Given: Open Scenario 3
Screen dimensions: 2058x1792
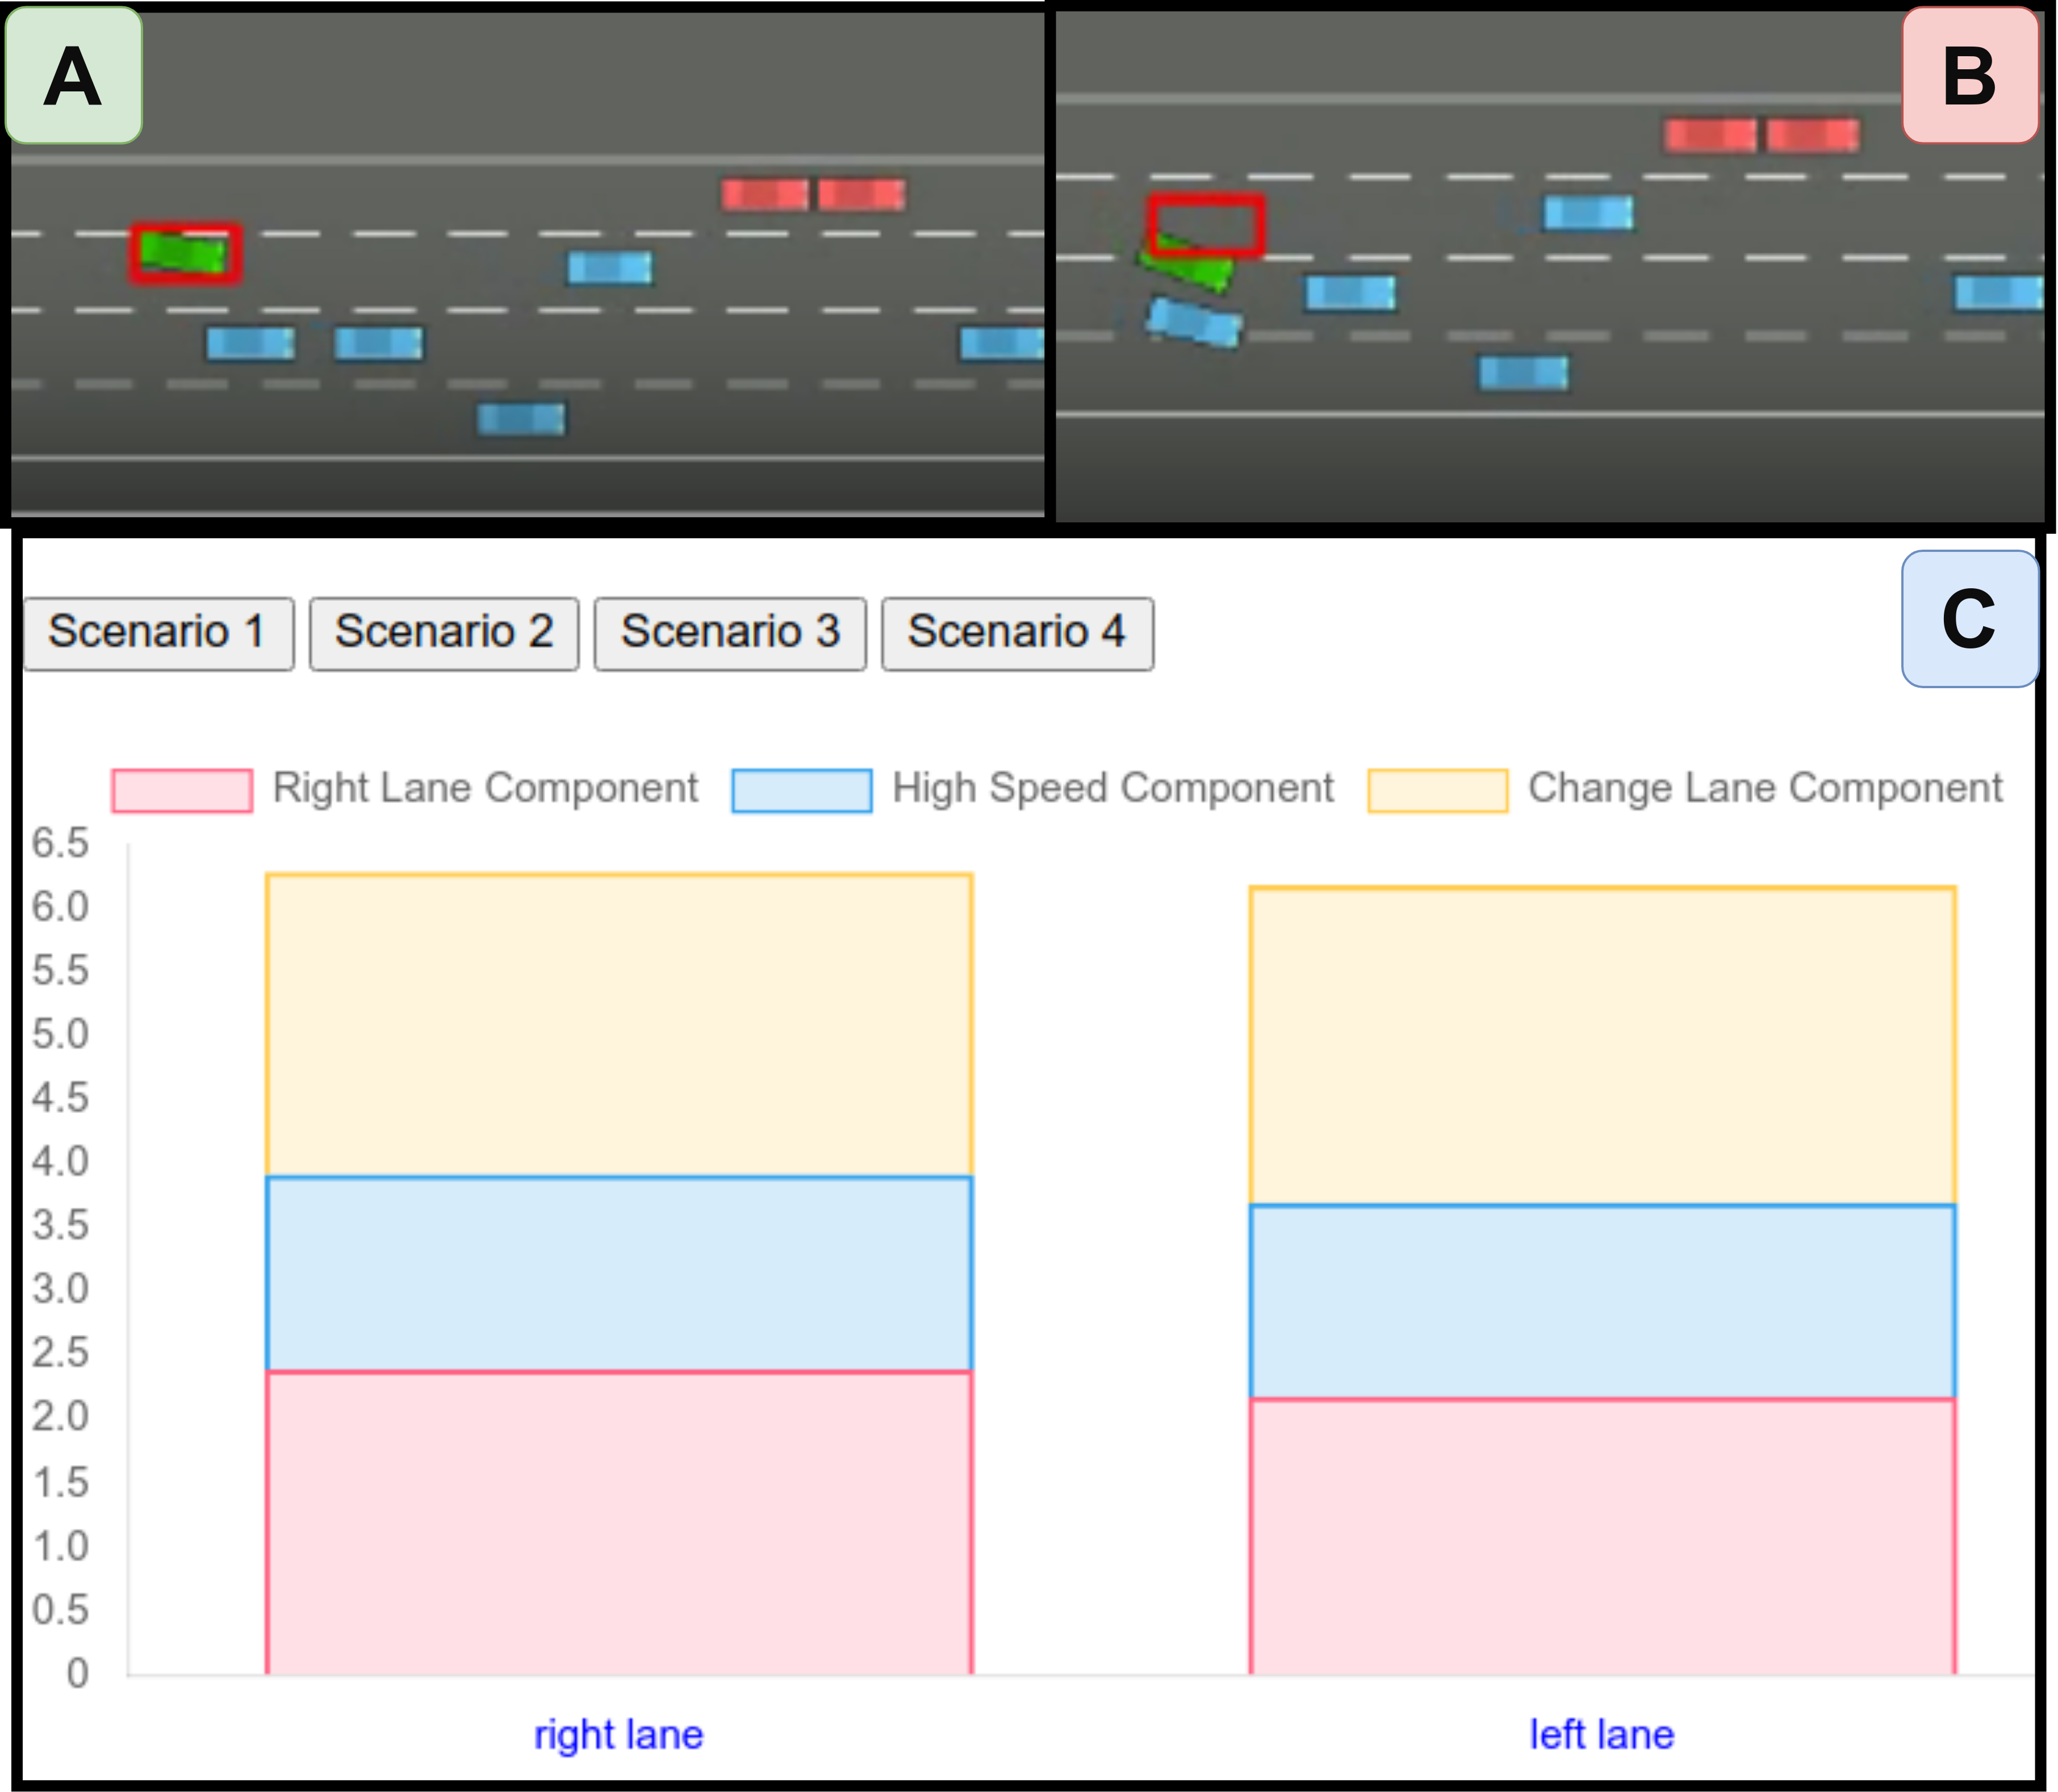Looking at the screenshot, I should coord(730,633).
